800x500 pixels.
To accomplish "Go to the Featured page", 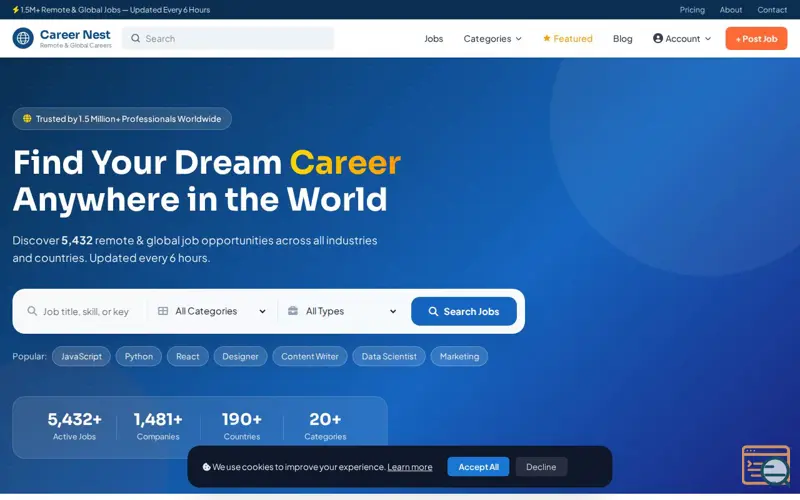I will (x=567, y=39).
